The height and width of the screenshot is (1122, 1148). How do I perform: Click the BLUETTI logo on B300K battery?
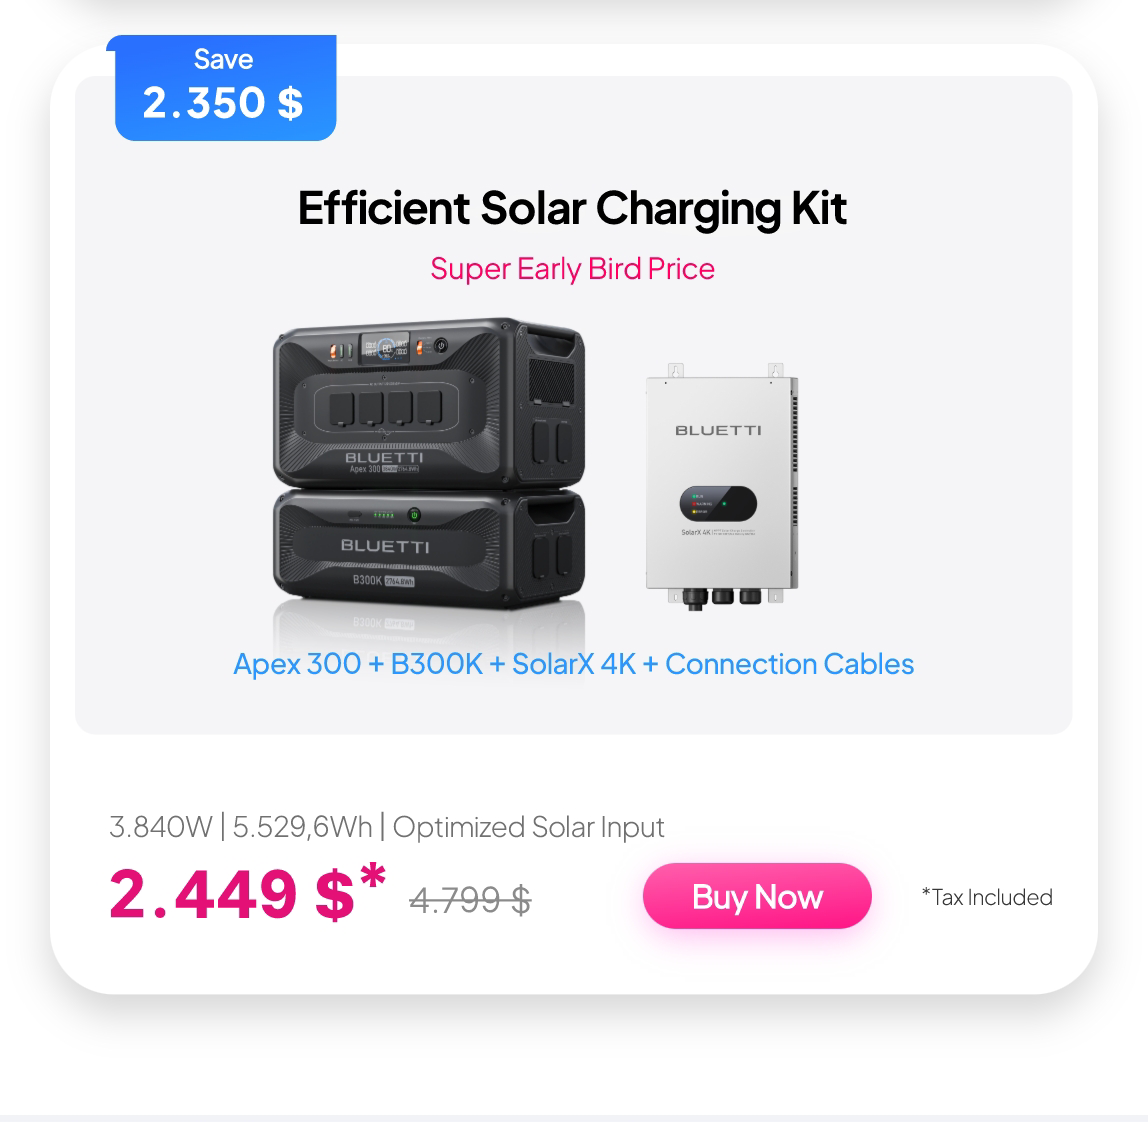(x=384, y=546)
